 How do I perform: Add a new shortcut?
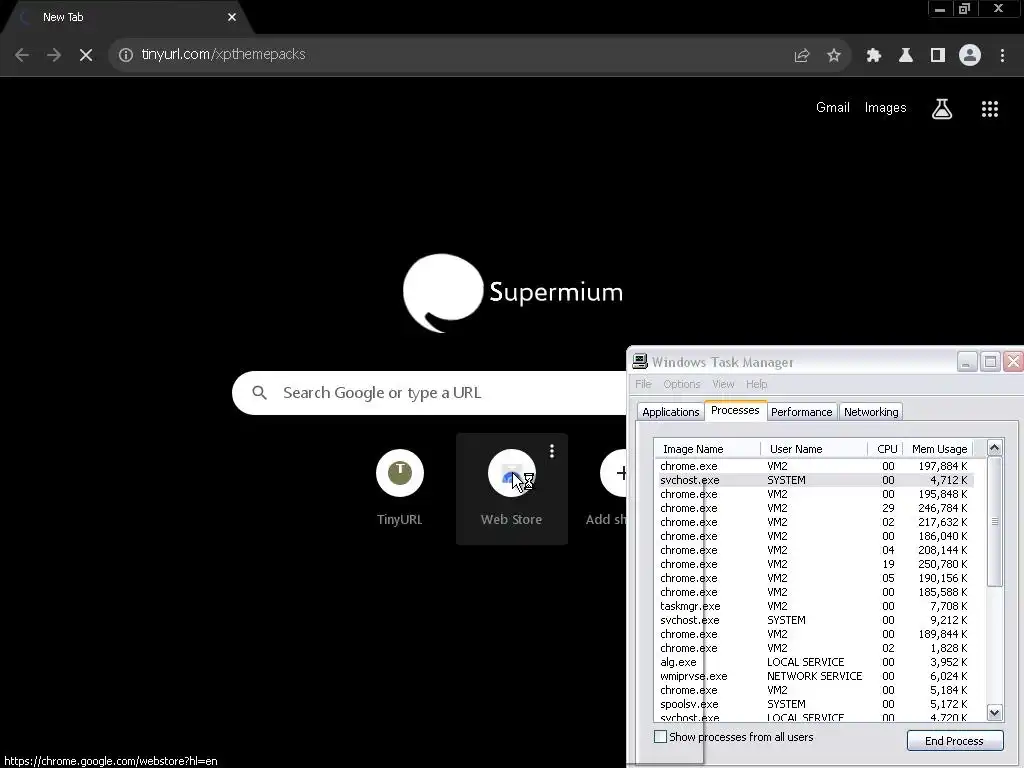(x=607, y=488)
